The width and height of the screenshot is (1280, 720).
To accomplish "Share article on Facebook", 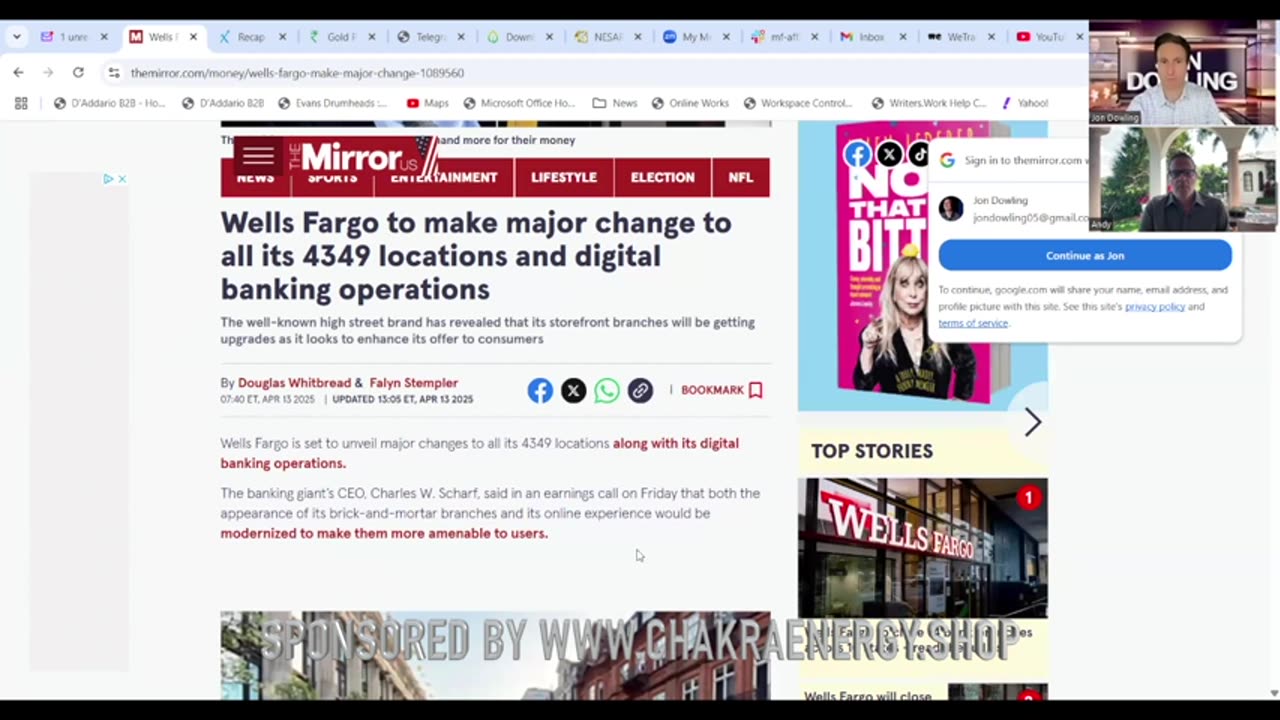I will pos(540,390).
